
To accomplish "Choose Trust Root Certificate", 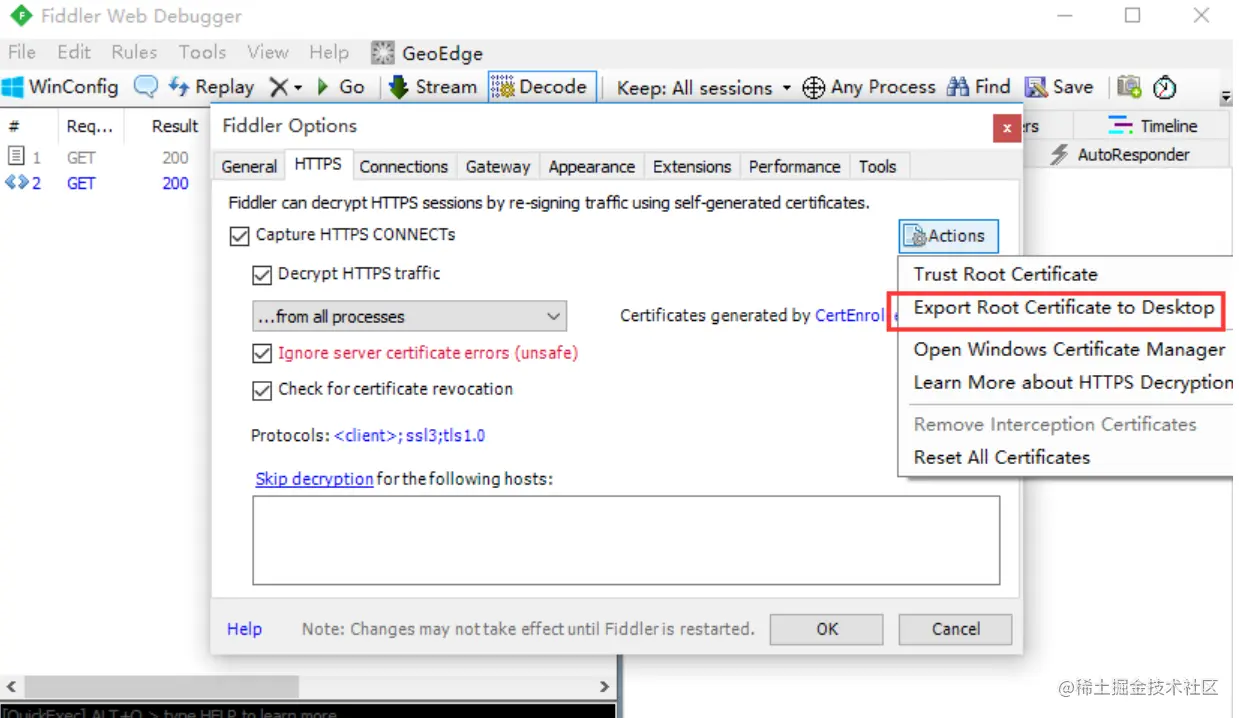I will (x=1005, y=274).
